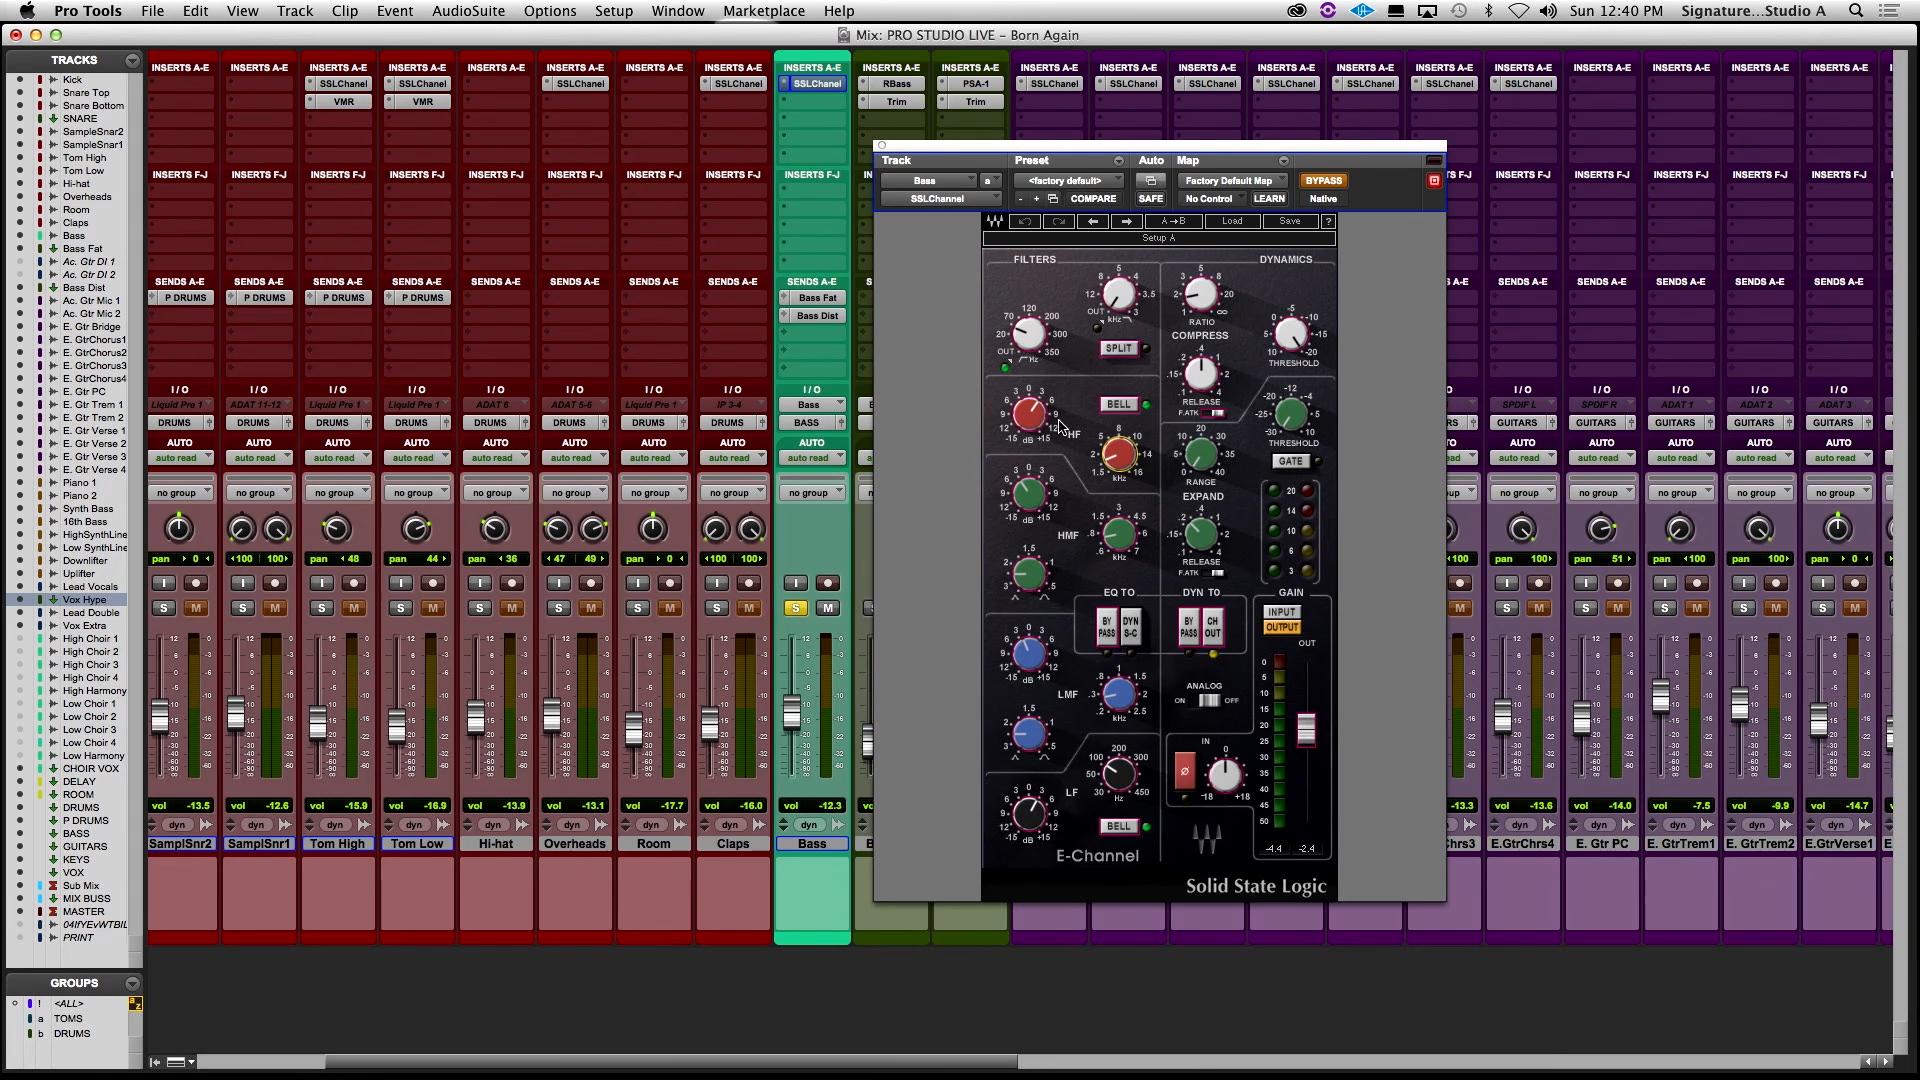Enable input monitoring on the Bass track

[x=796, y=583]
